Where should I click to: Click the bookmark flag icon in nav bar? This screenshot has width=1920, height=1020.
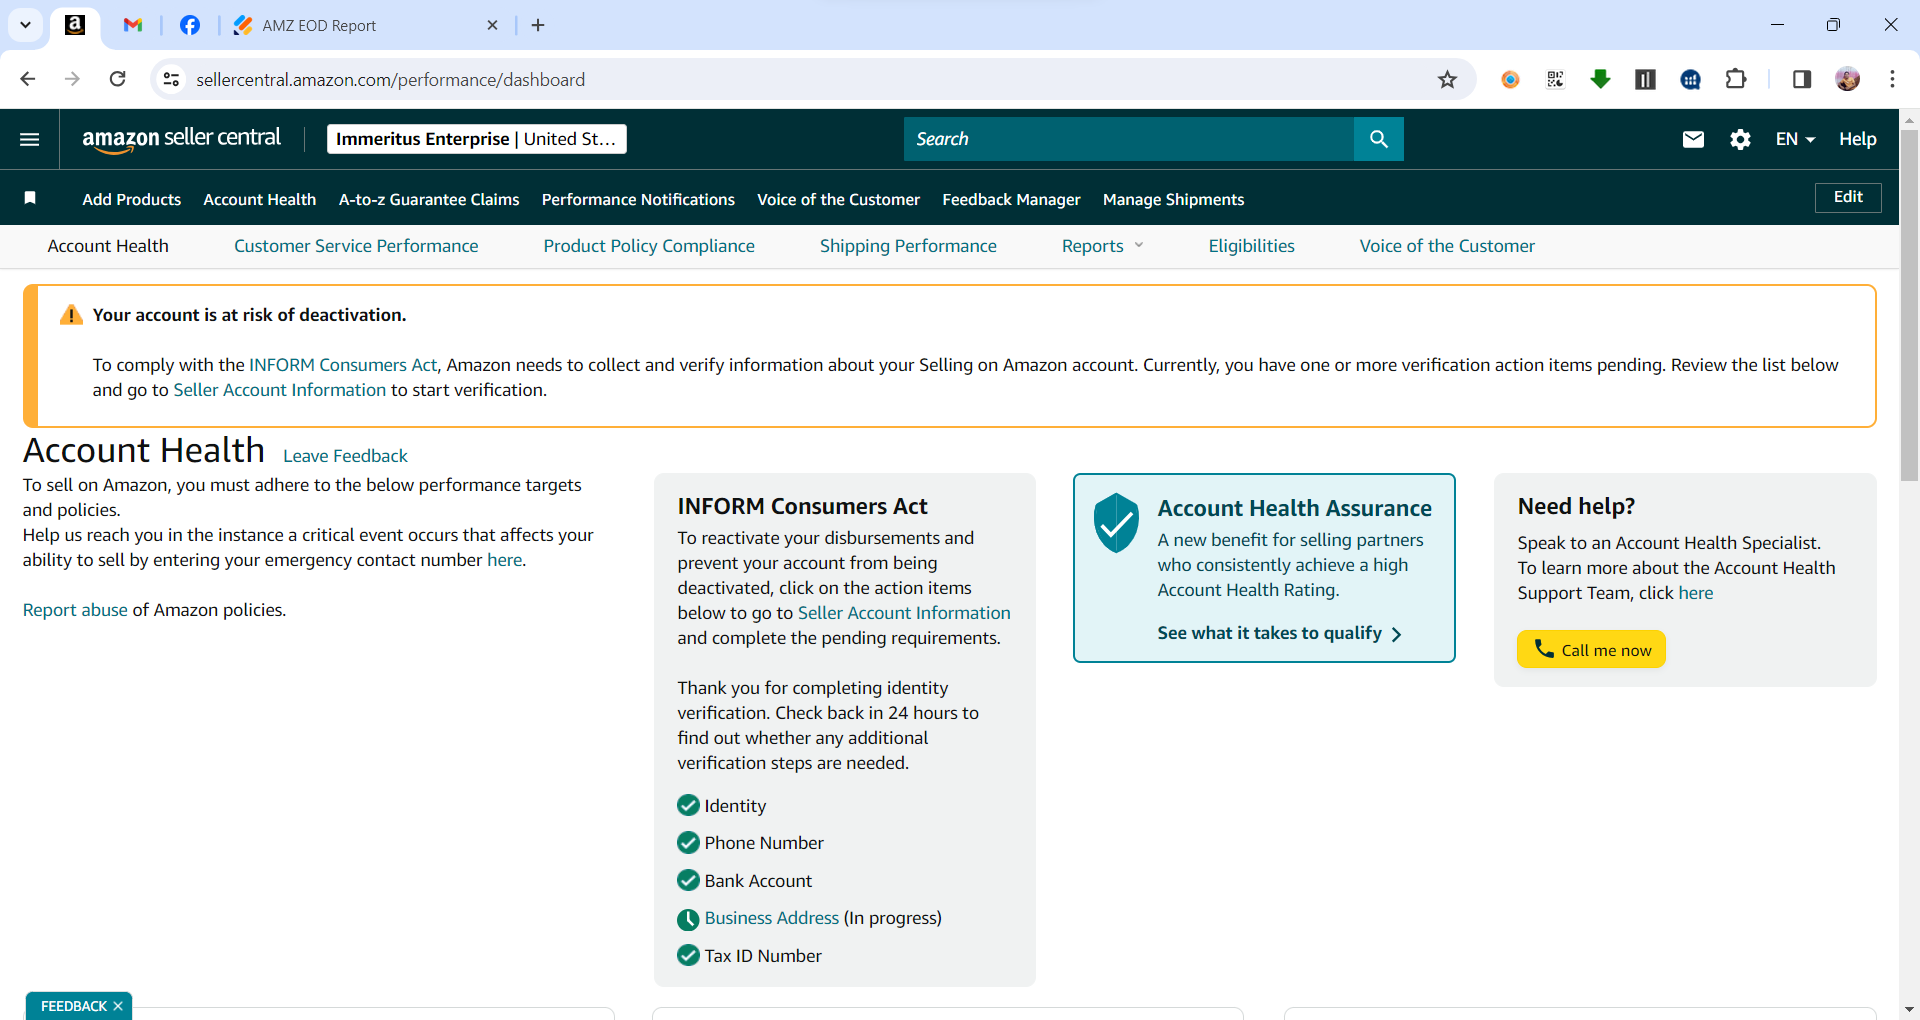(30, 198)
